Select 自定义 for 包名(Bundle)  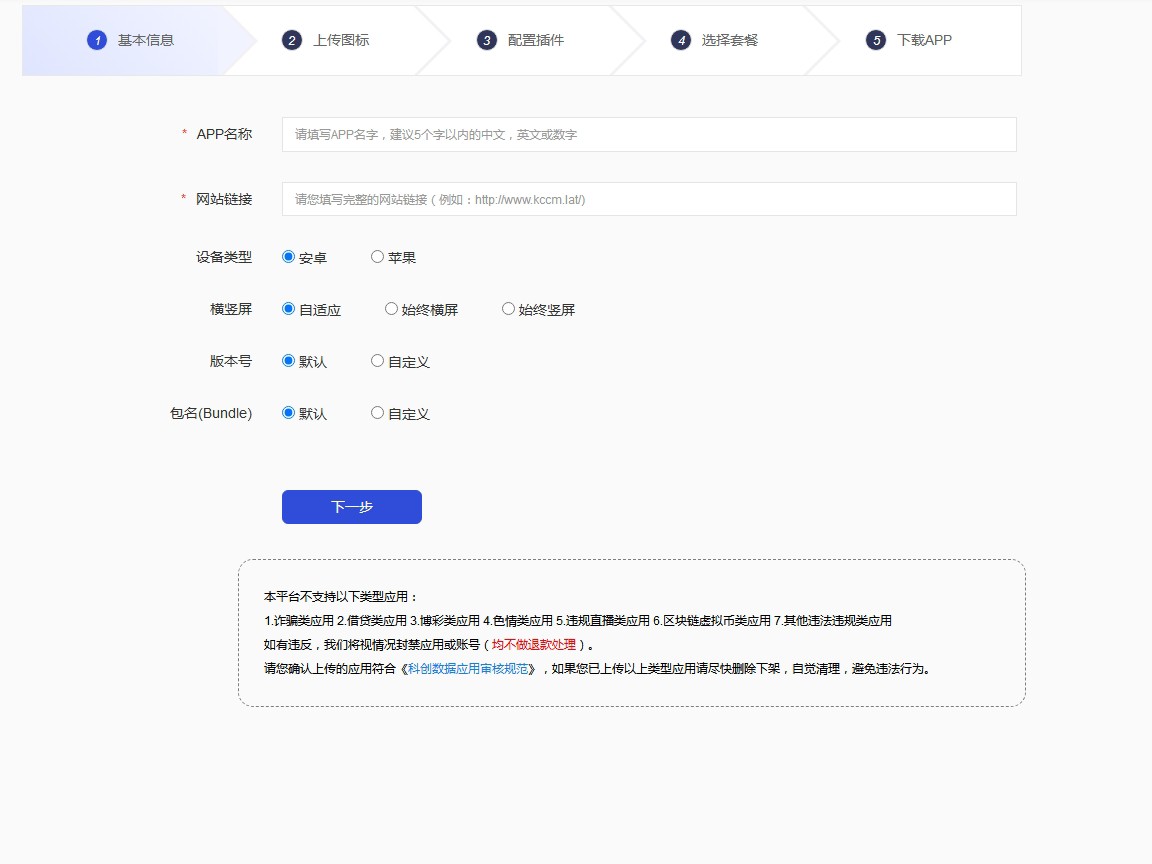pos(378,414)
